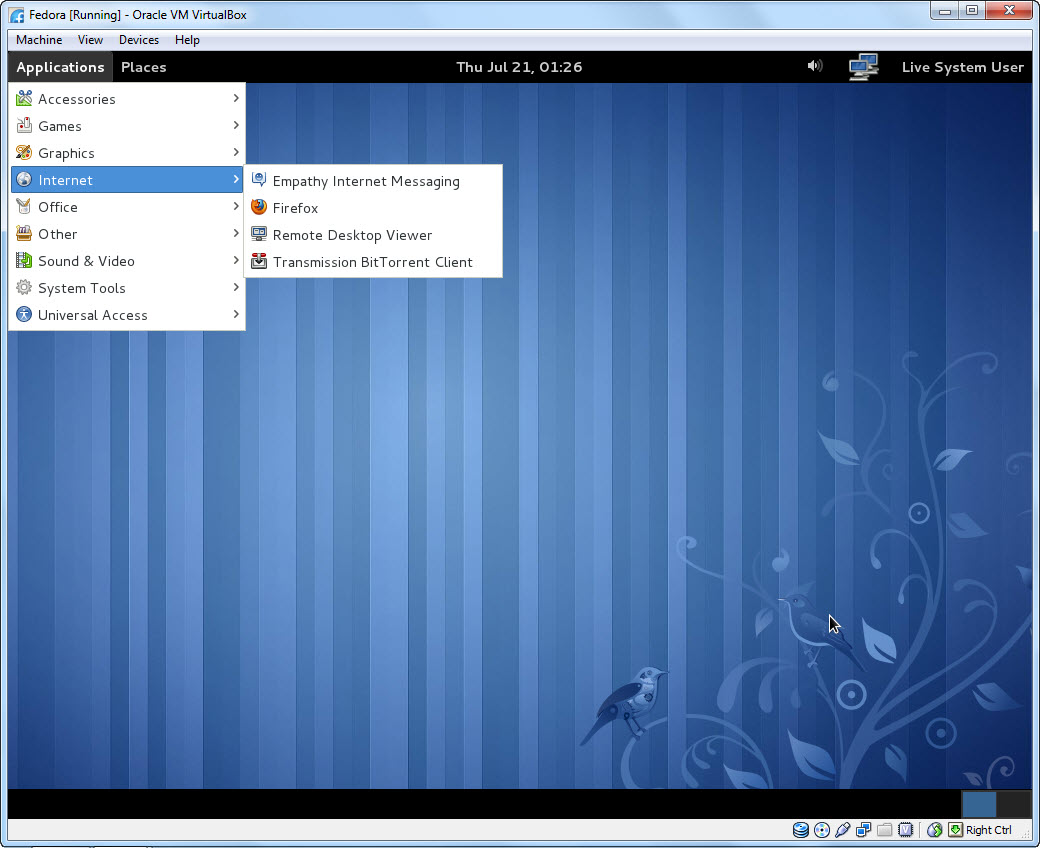The width and height of the screenshot is (1040, 848).
Task: Open the VirtualBox Devices menu
Action: tap(139, 40)
